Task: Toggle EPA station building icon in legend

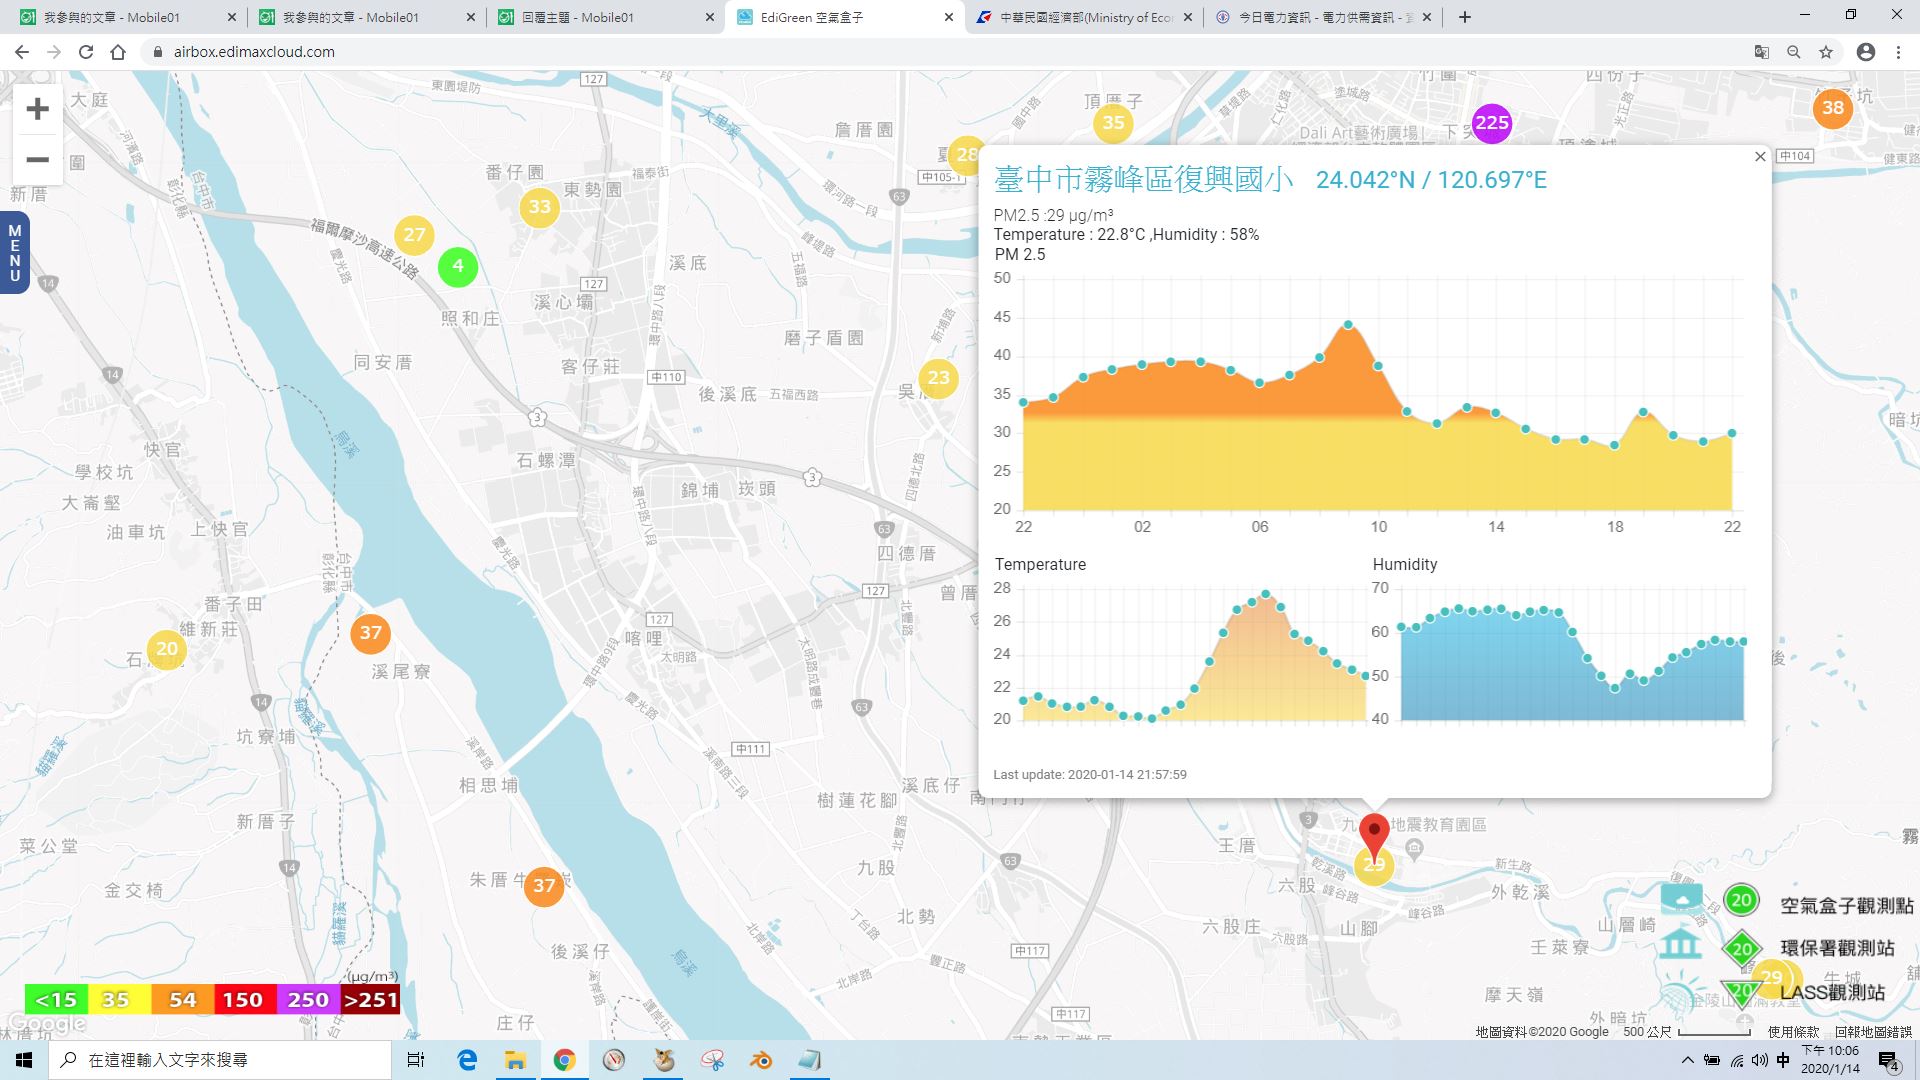Action: (x=1681, y=944)
